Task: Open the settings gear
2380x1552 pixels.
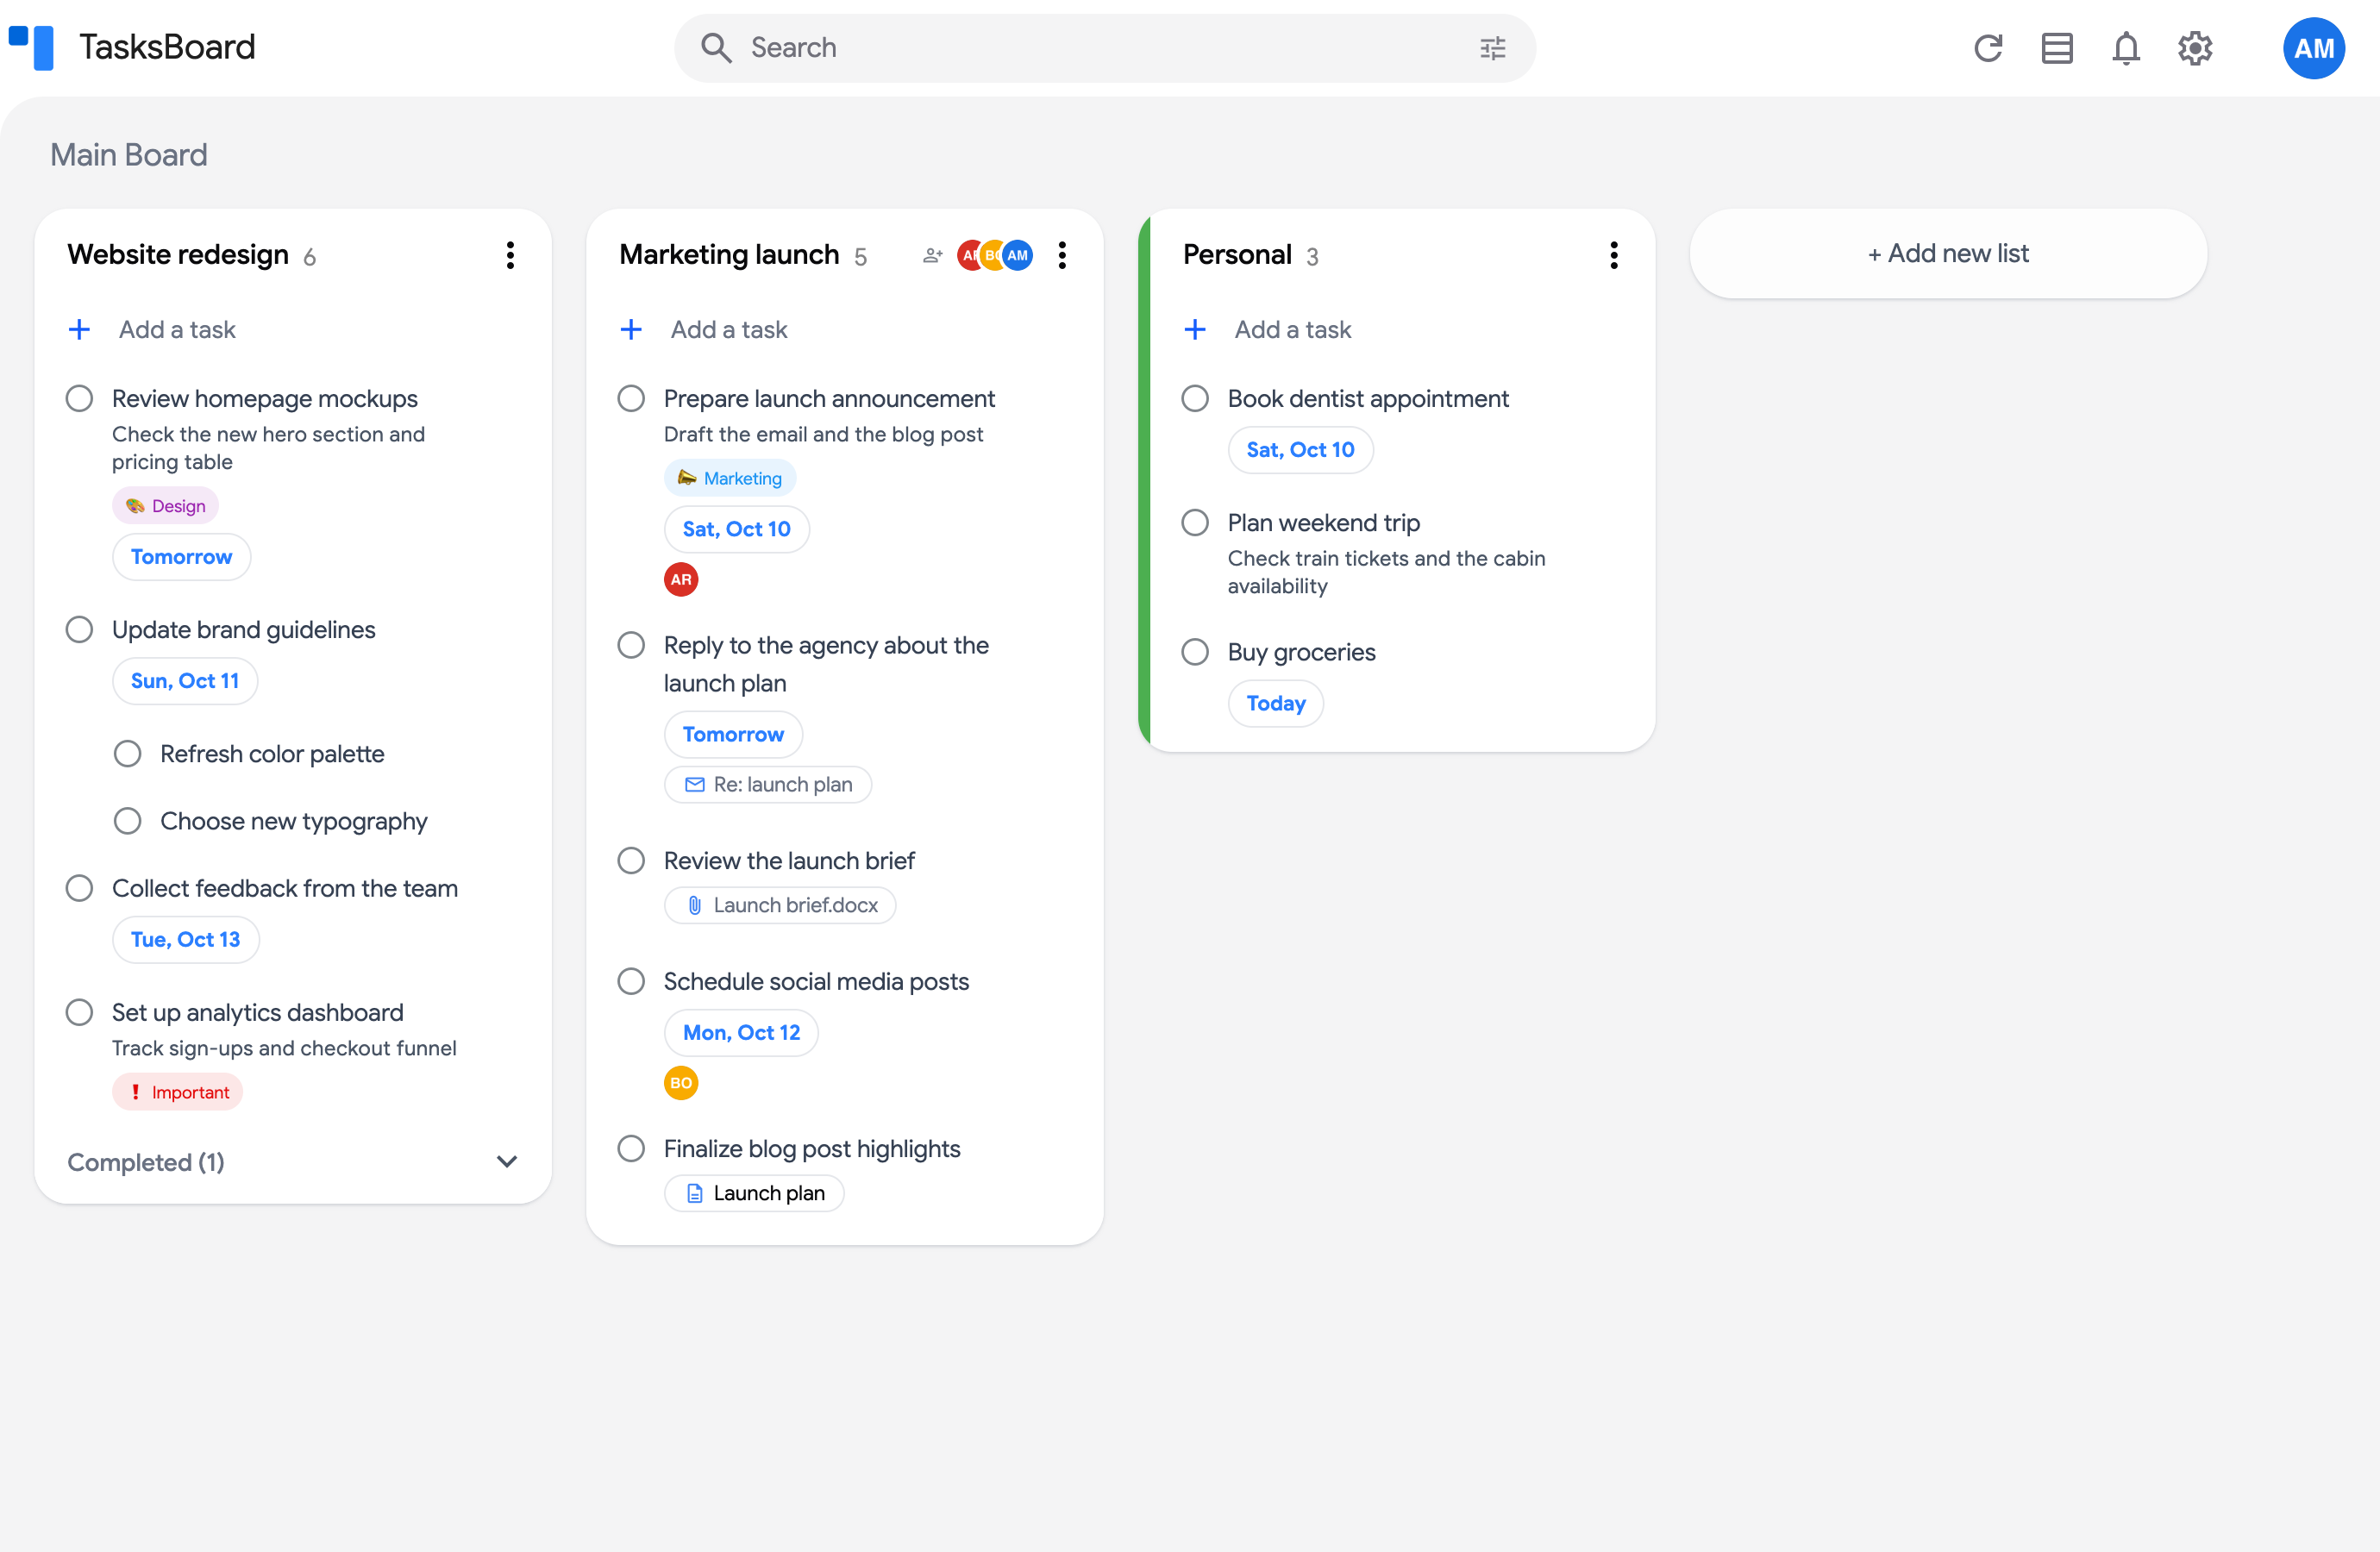Action: 2195,48
